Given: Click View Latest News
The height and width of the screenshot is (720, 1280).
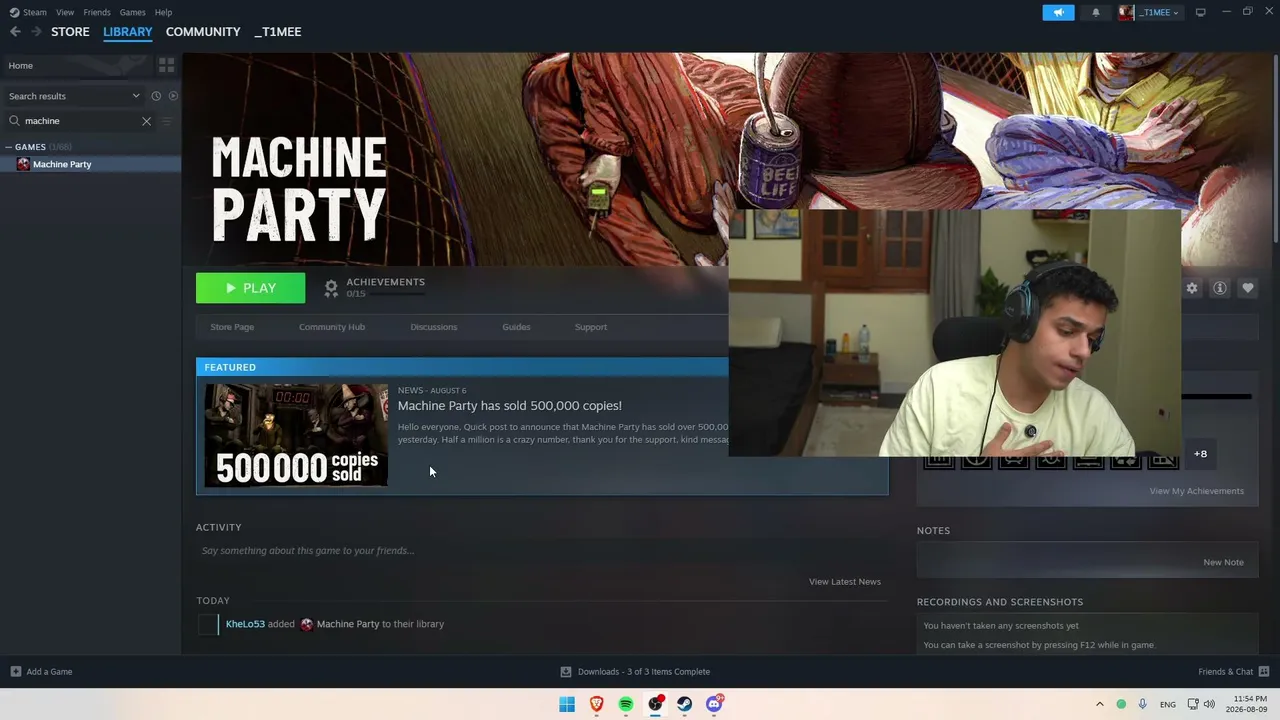Looking at the screenshot, I should [845, 582].
